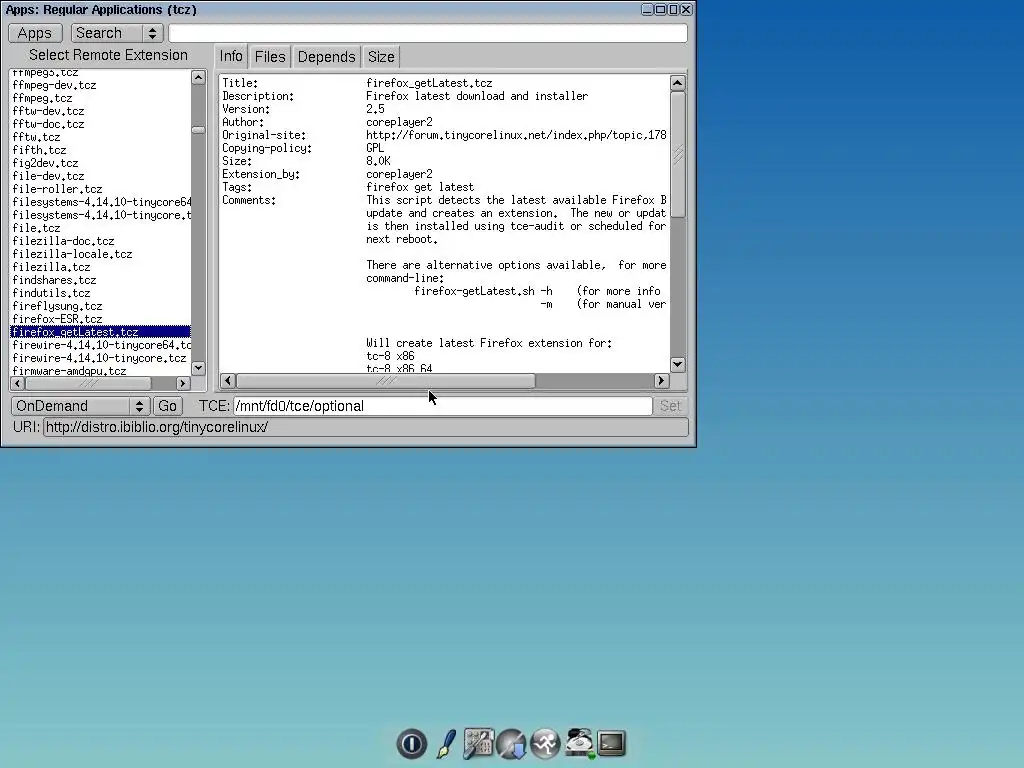Select firewire-4.14.10-tinycore.tcz entry

pyautogui.click(x=99, y=358)
